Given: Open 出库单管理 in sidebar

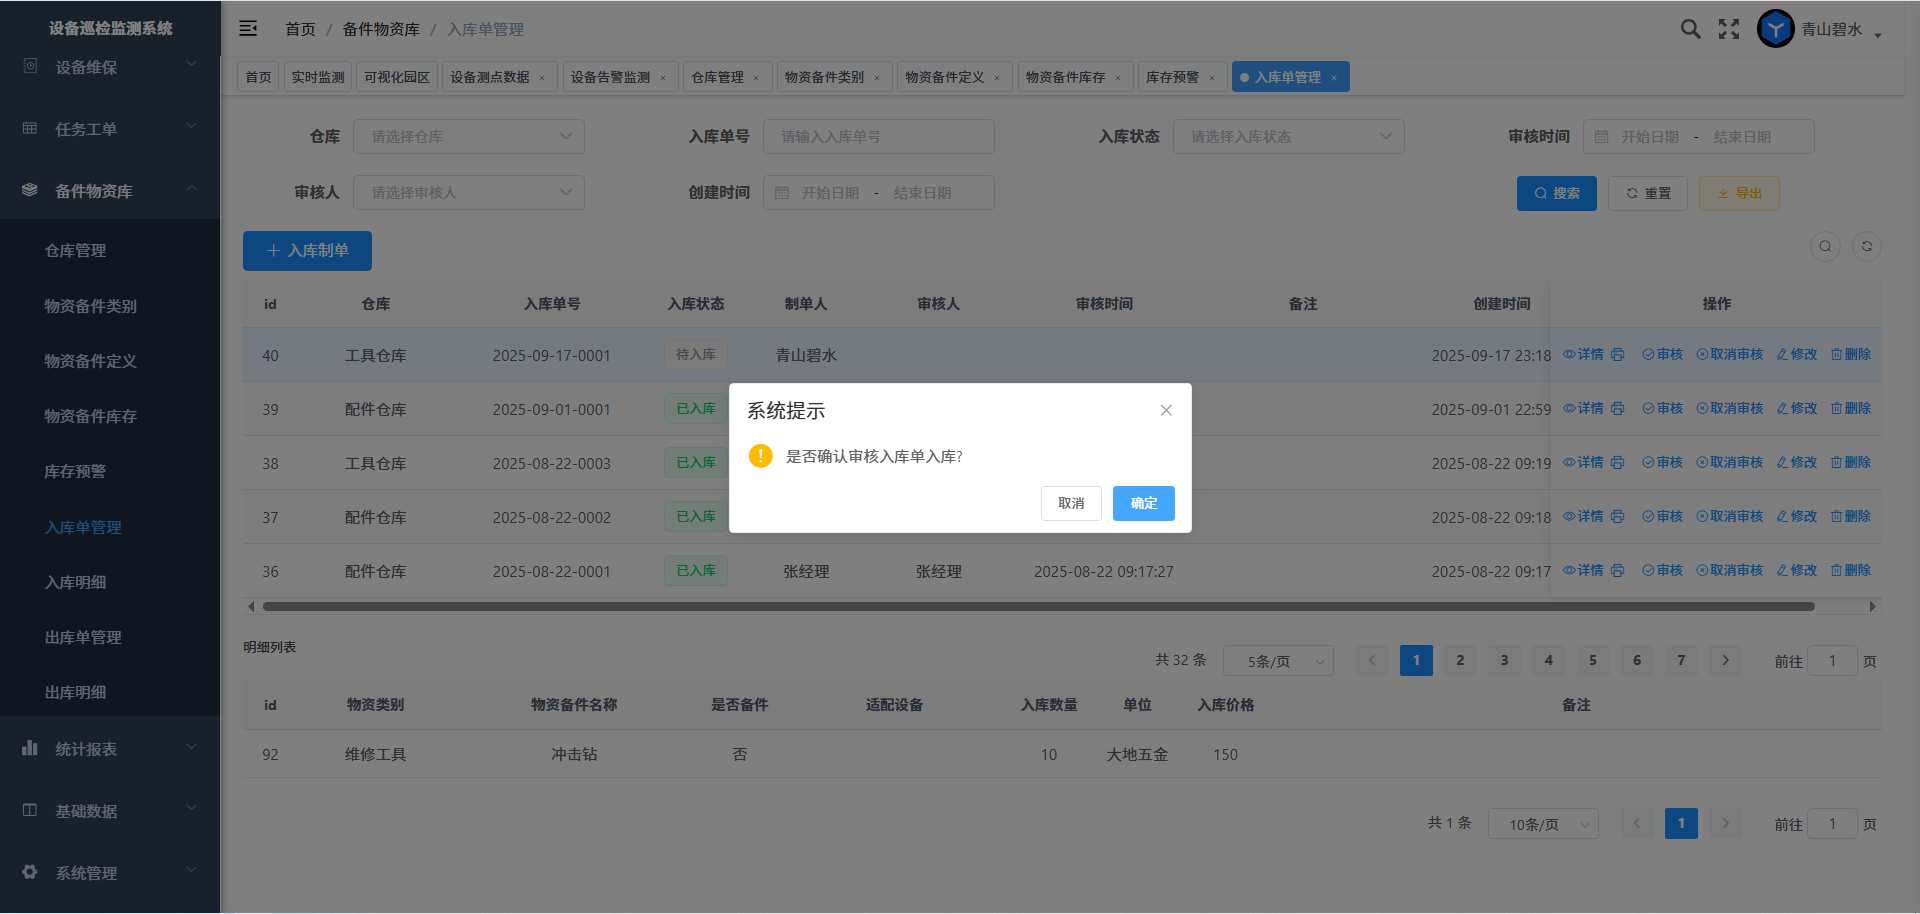Looking at the screenshot, I should point(83,637).
